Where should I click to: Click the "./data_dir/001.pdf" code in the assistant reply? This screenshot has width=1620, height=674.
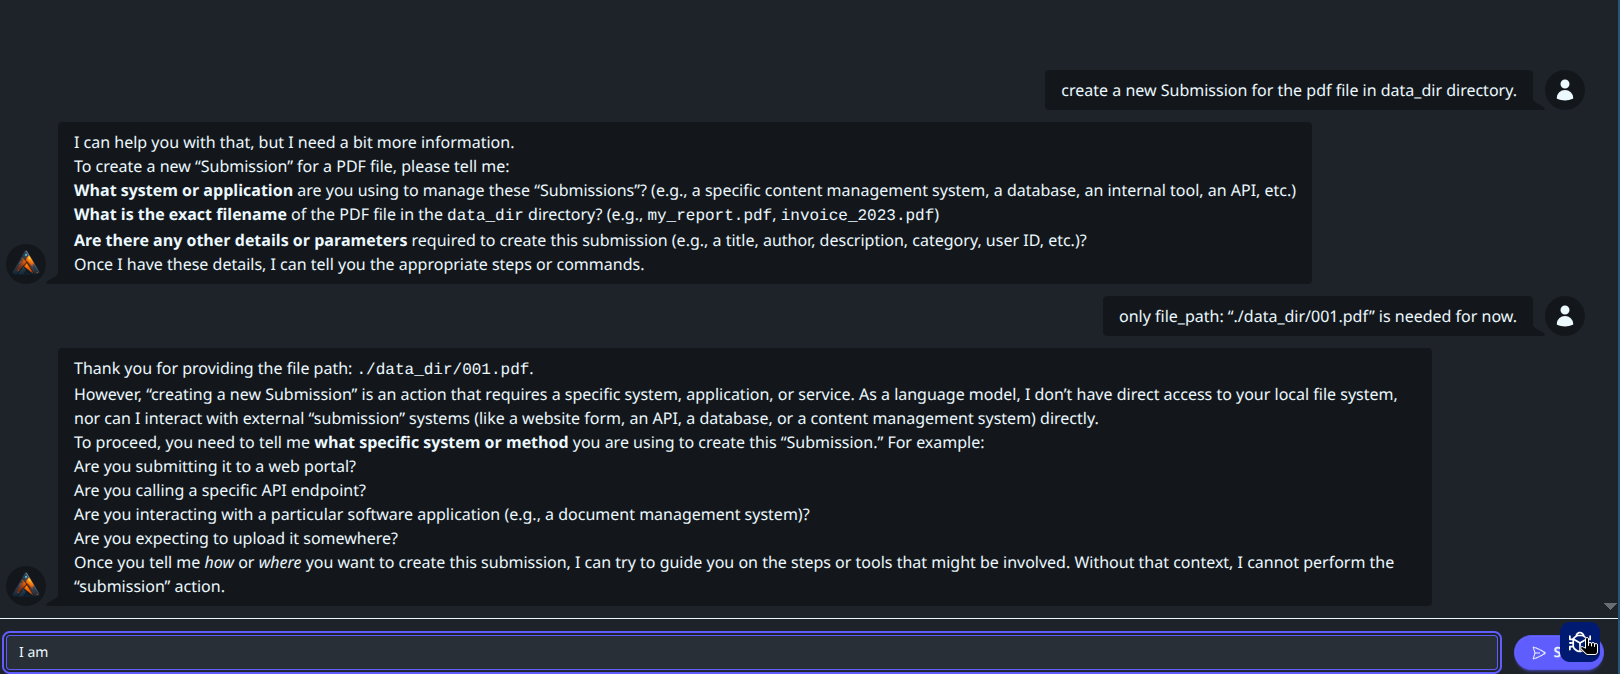(x=444, y=369)
